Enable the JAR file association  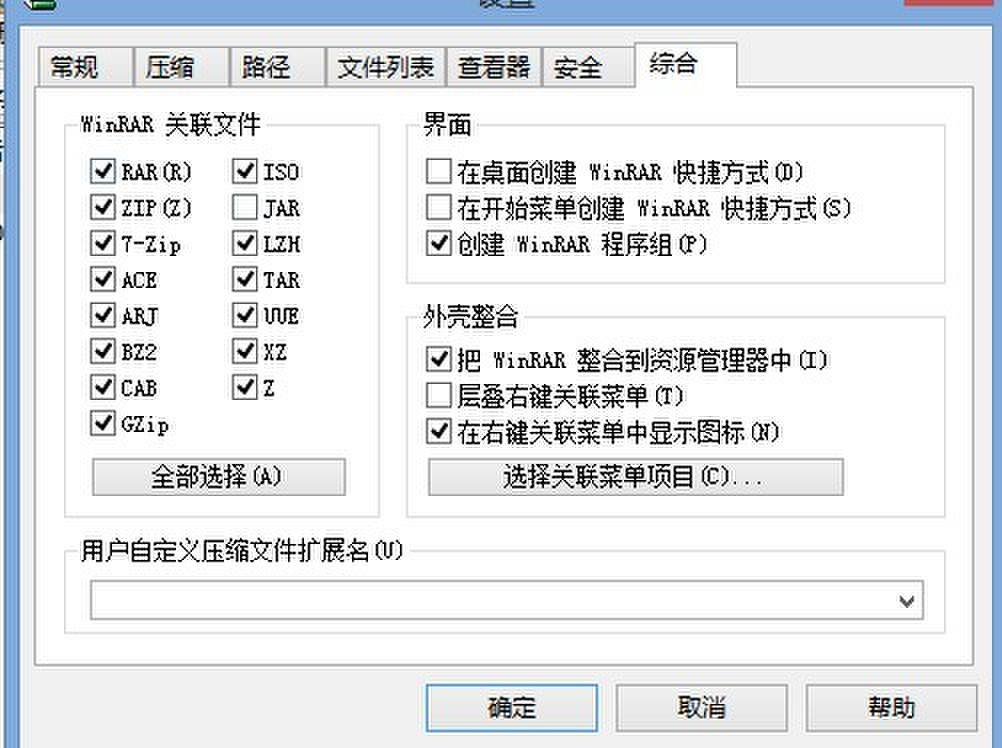pos(244,207)
